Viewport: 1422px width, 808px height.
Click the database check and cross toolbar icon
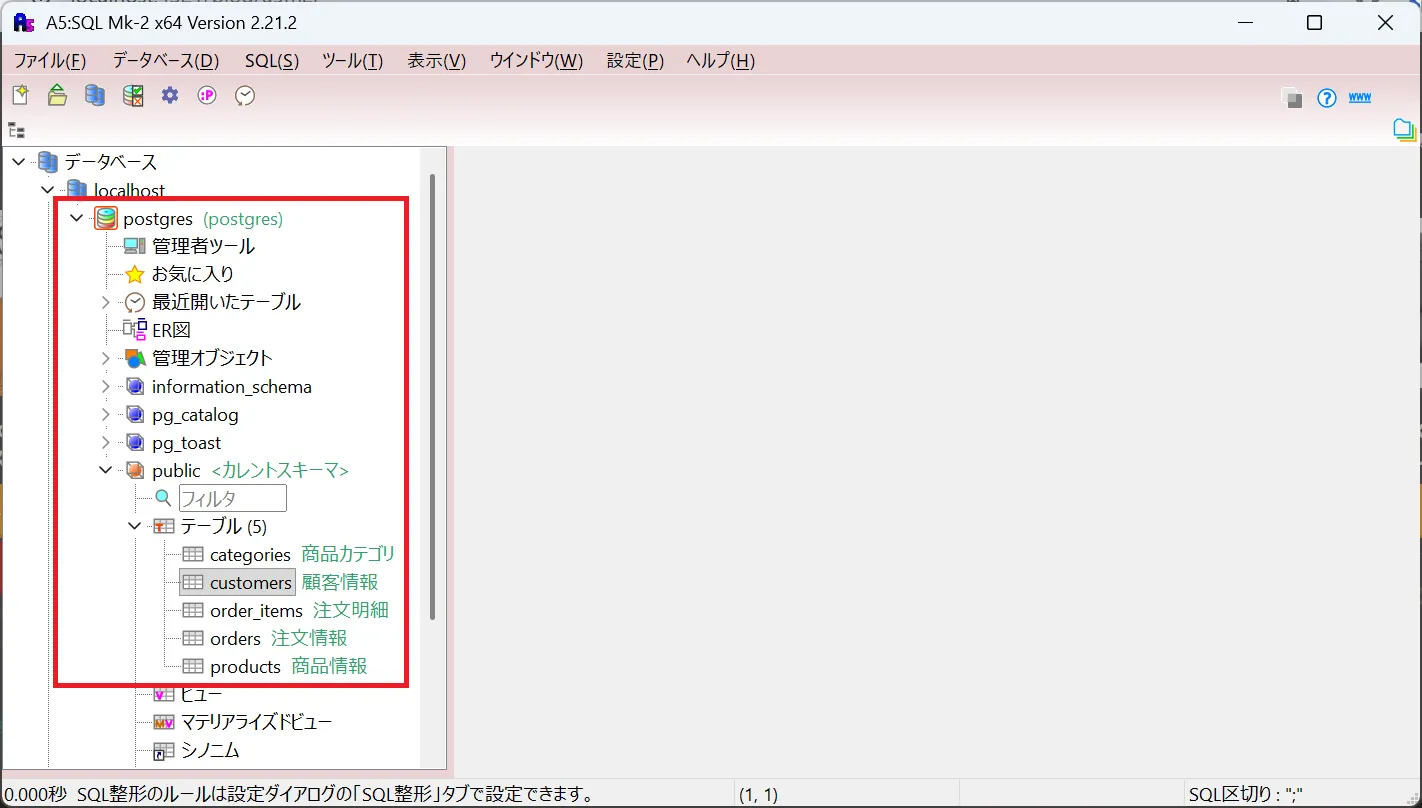133,95
